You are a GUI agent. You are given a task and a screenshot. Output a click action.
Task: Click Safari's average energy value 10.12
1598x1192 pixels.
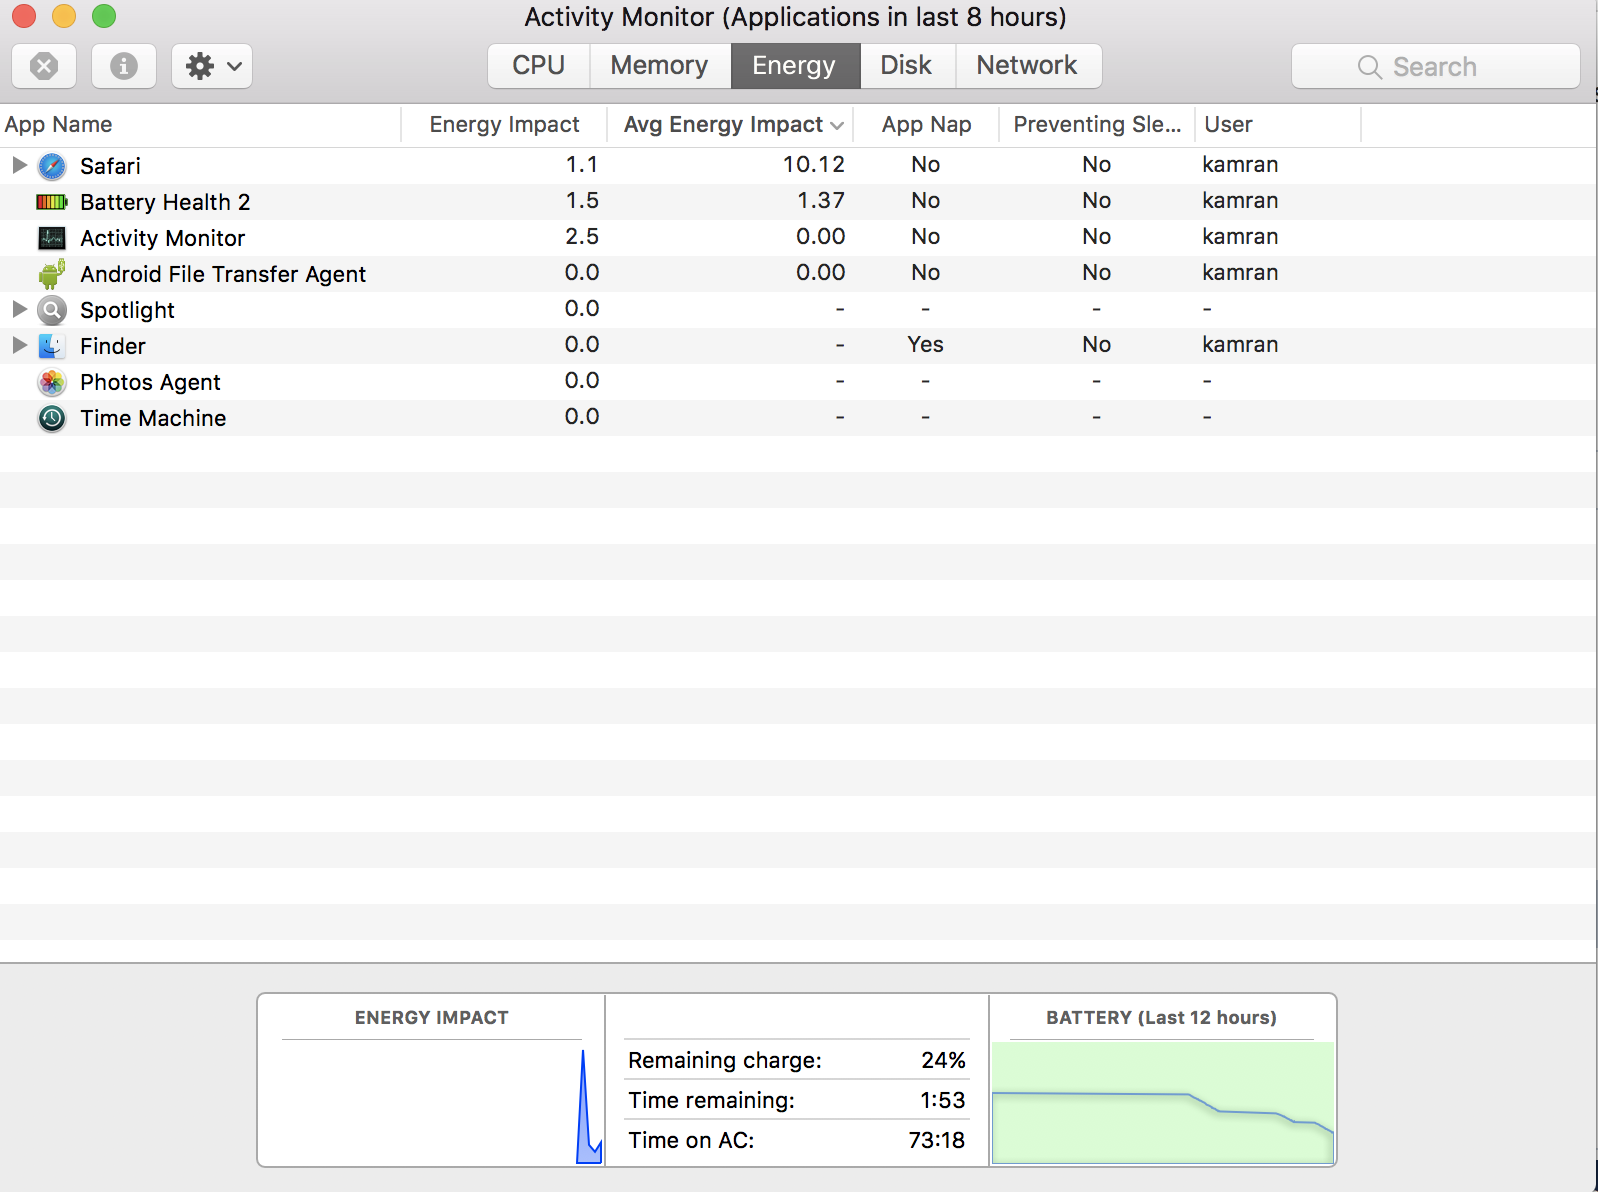(x=814, y=164)
